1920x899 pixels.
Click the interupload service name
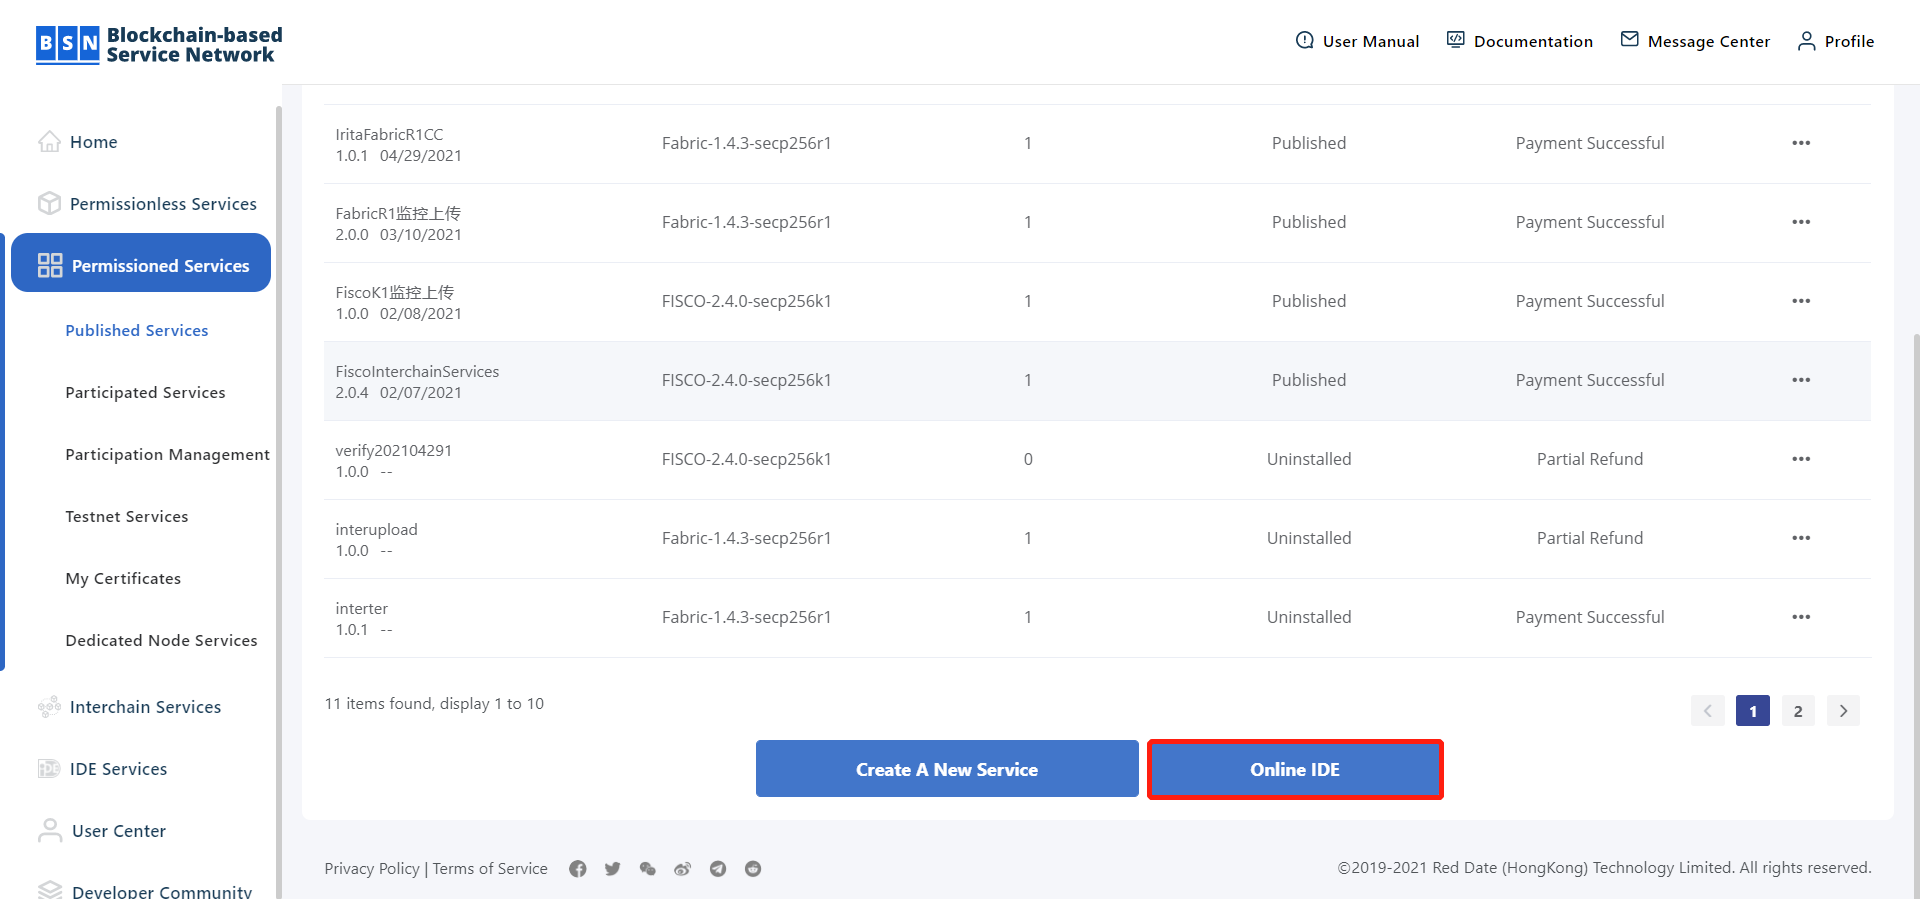tap(376, 529)
